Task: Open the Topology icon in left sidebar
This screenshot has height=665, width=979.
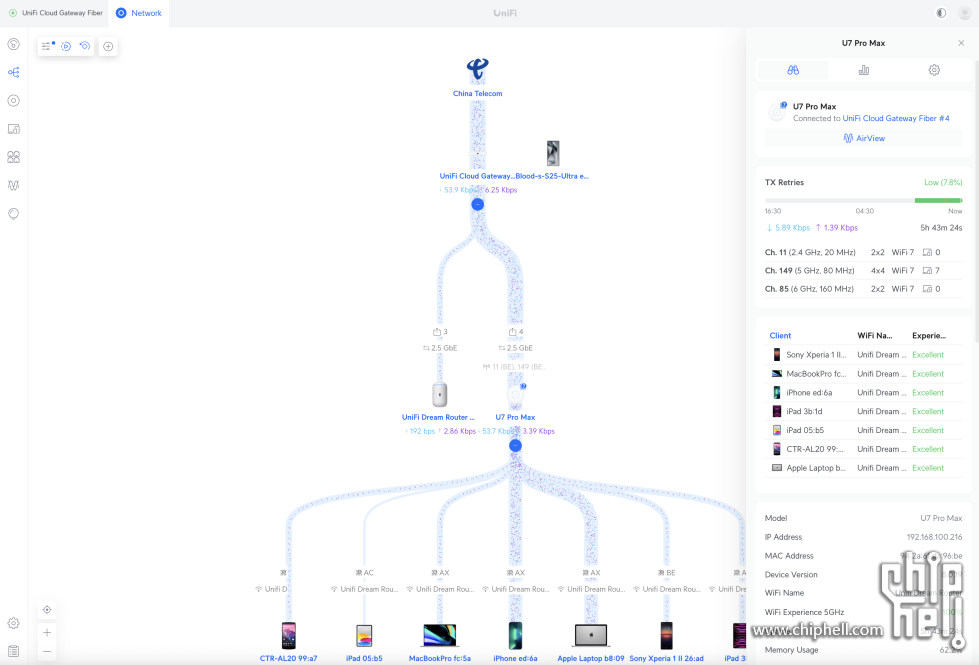Action: pos(14,72)
